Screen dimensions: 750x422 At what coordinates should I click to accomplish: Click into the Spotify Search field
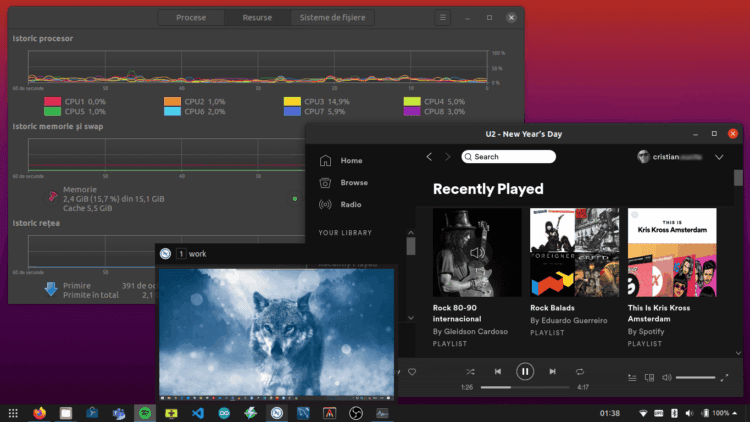point(508,157)
